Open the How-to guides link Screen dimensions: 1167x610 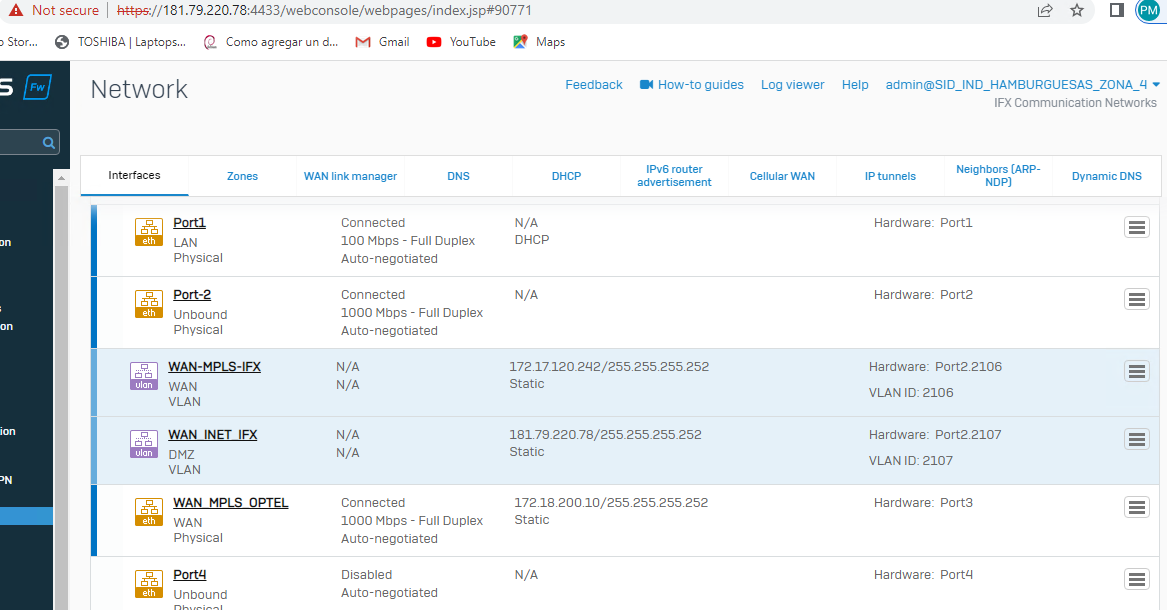point(692,85)
